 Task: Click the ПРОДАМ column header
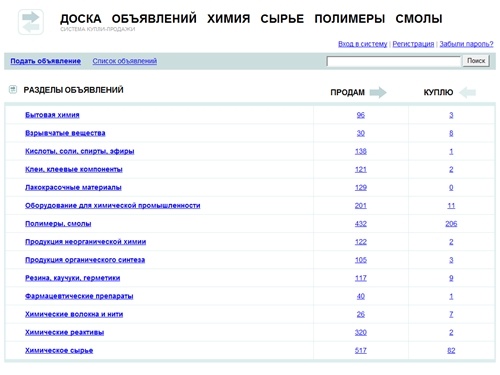348,92
